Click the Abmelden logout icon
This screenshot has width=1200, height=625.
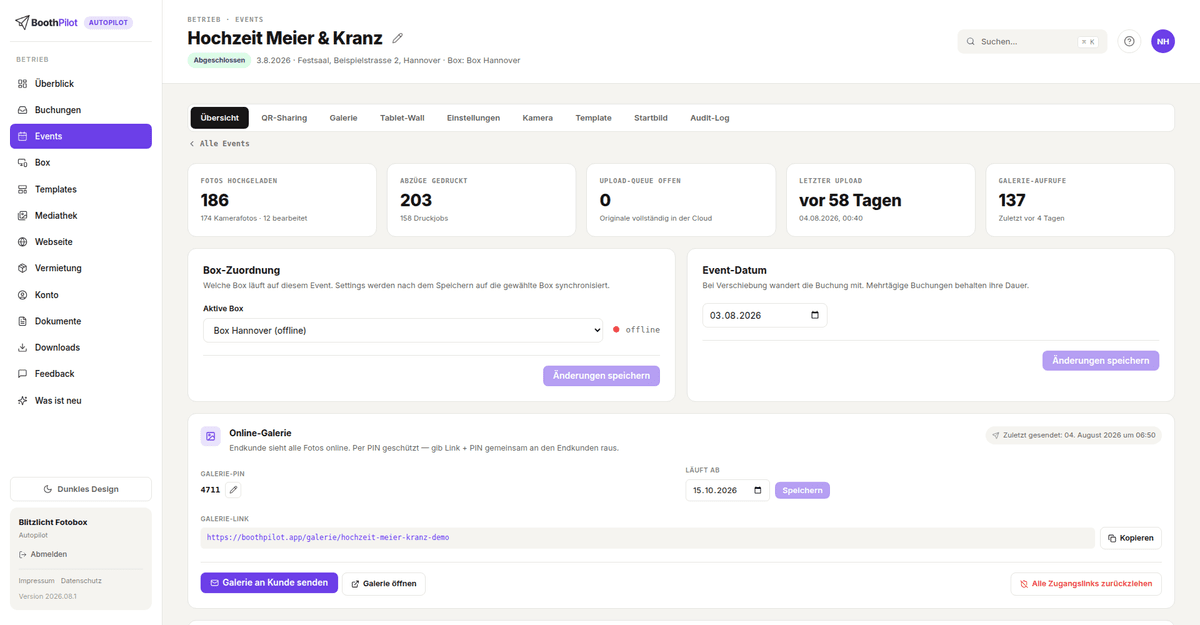point(23,554)
